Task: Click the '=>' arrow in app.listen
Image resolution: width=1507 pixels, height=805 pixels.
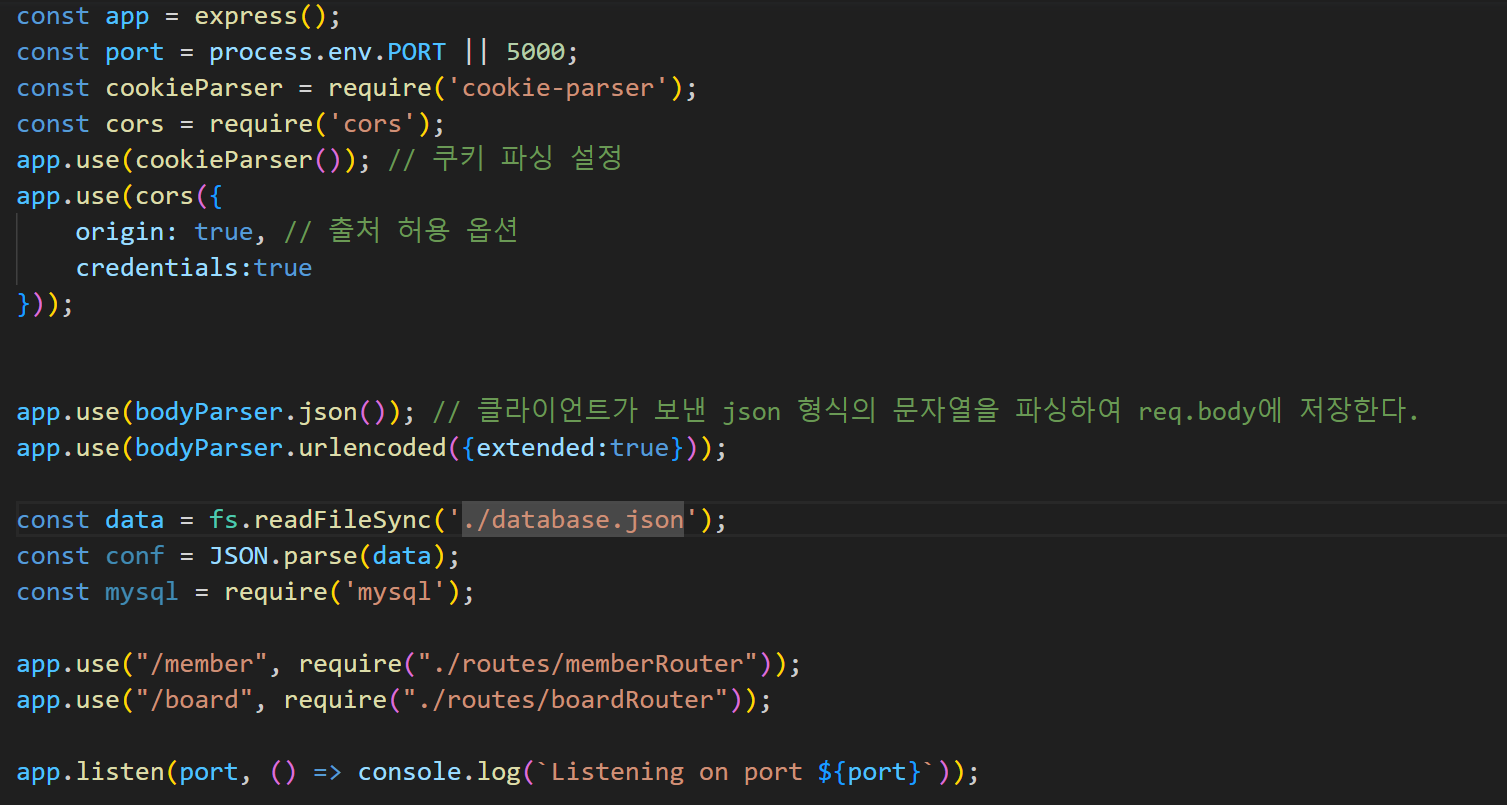Action: 328,772
